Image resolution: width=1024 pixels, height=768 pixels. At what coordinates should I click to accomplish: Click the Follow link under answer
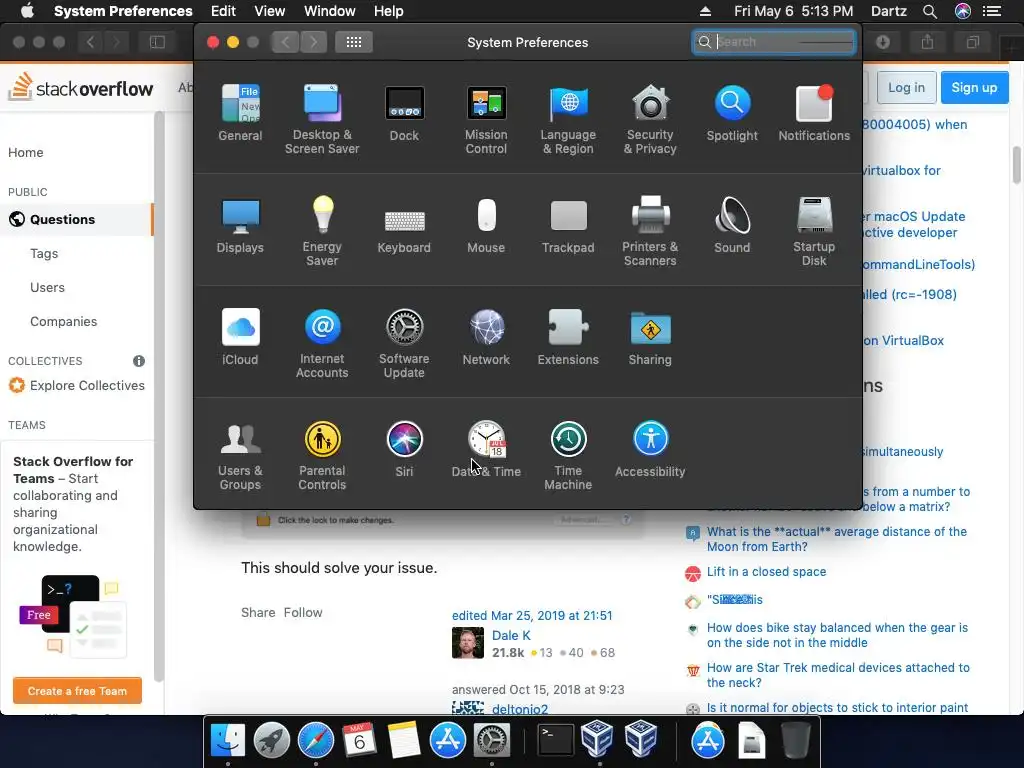click(303, 613)
